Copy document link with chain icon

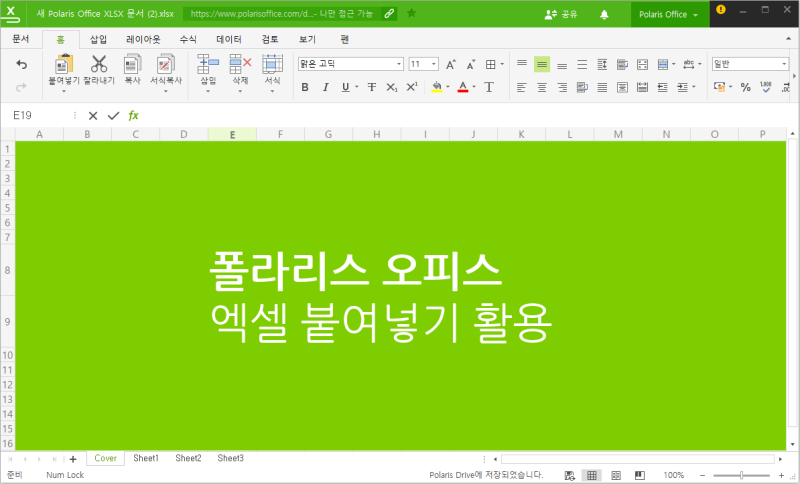point(389,13)
